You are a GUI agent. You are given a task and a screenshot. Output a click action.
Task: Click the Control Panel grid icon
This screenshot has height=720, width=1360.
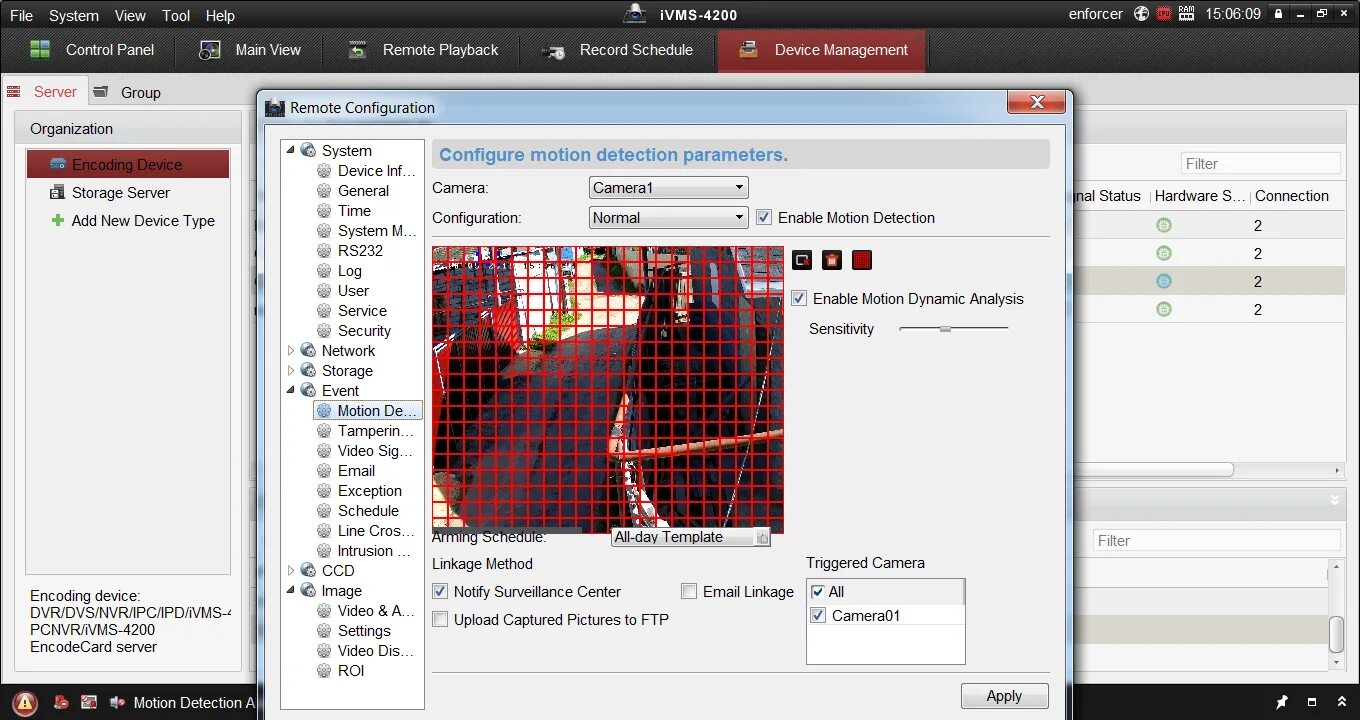point(40,50)
